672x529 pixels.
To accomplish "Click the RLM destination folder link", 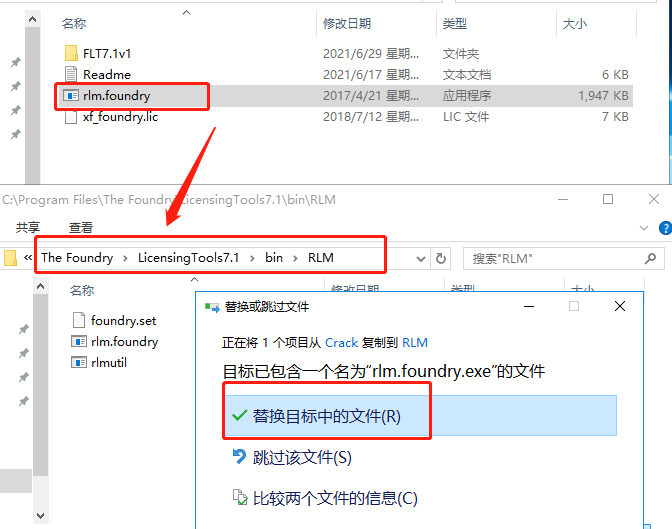I will (x=415, y=343).
